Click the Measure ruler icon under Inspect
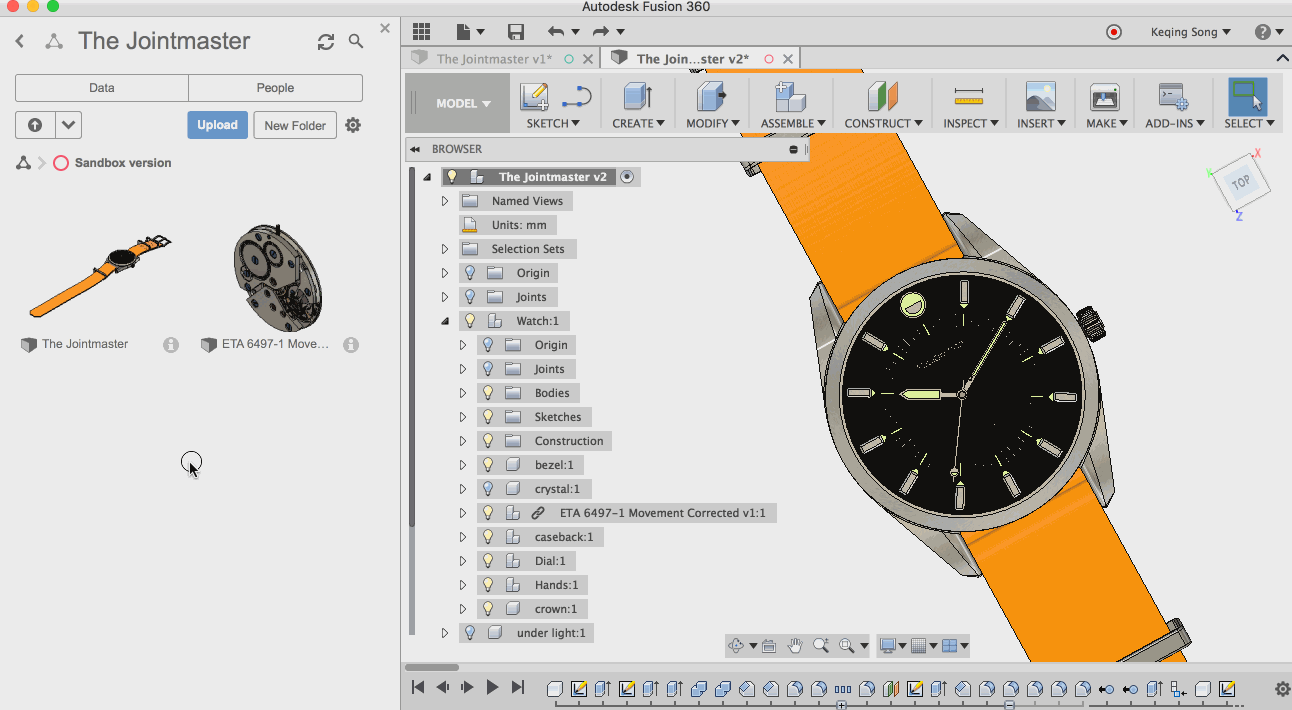 968,97
